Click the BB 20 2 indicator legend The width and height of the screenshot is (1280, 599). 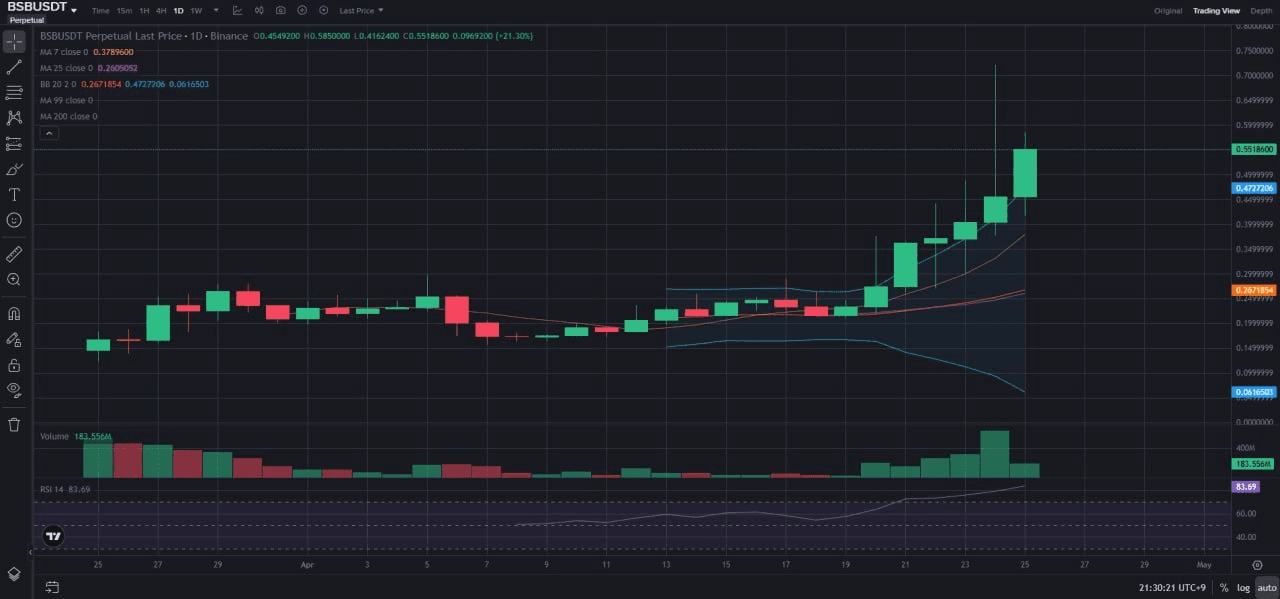[124, 84]
